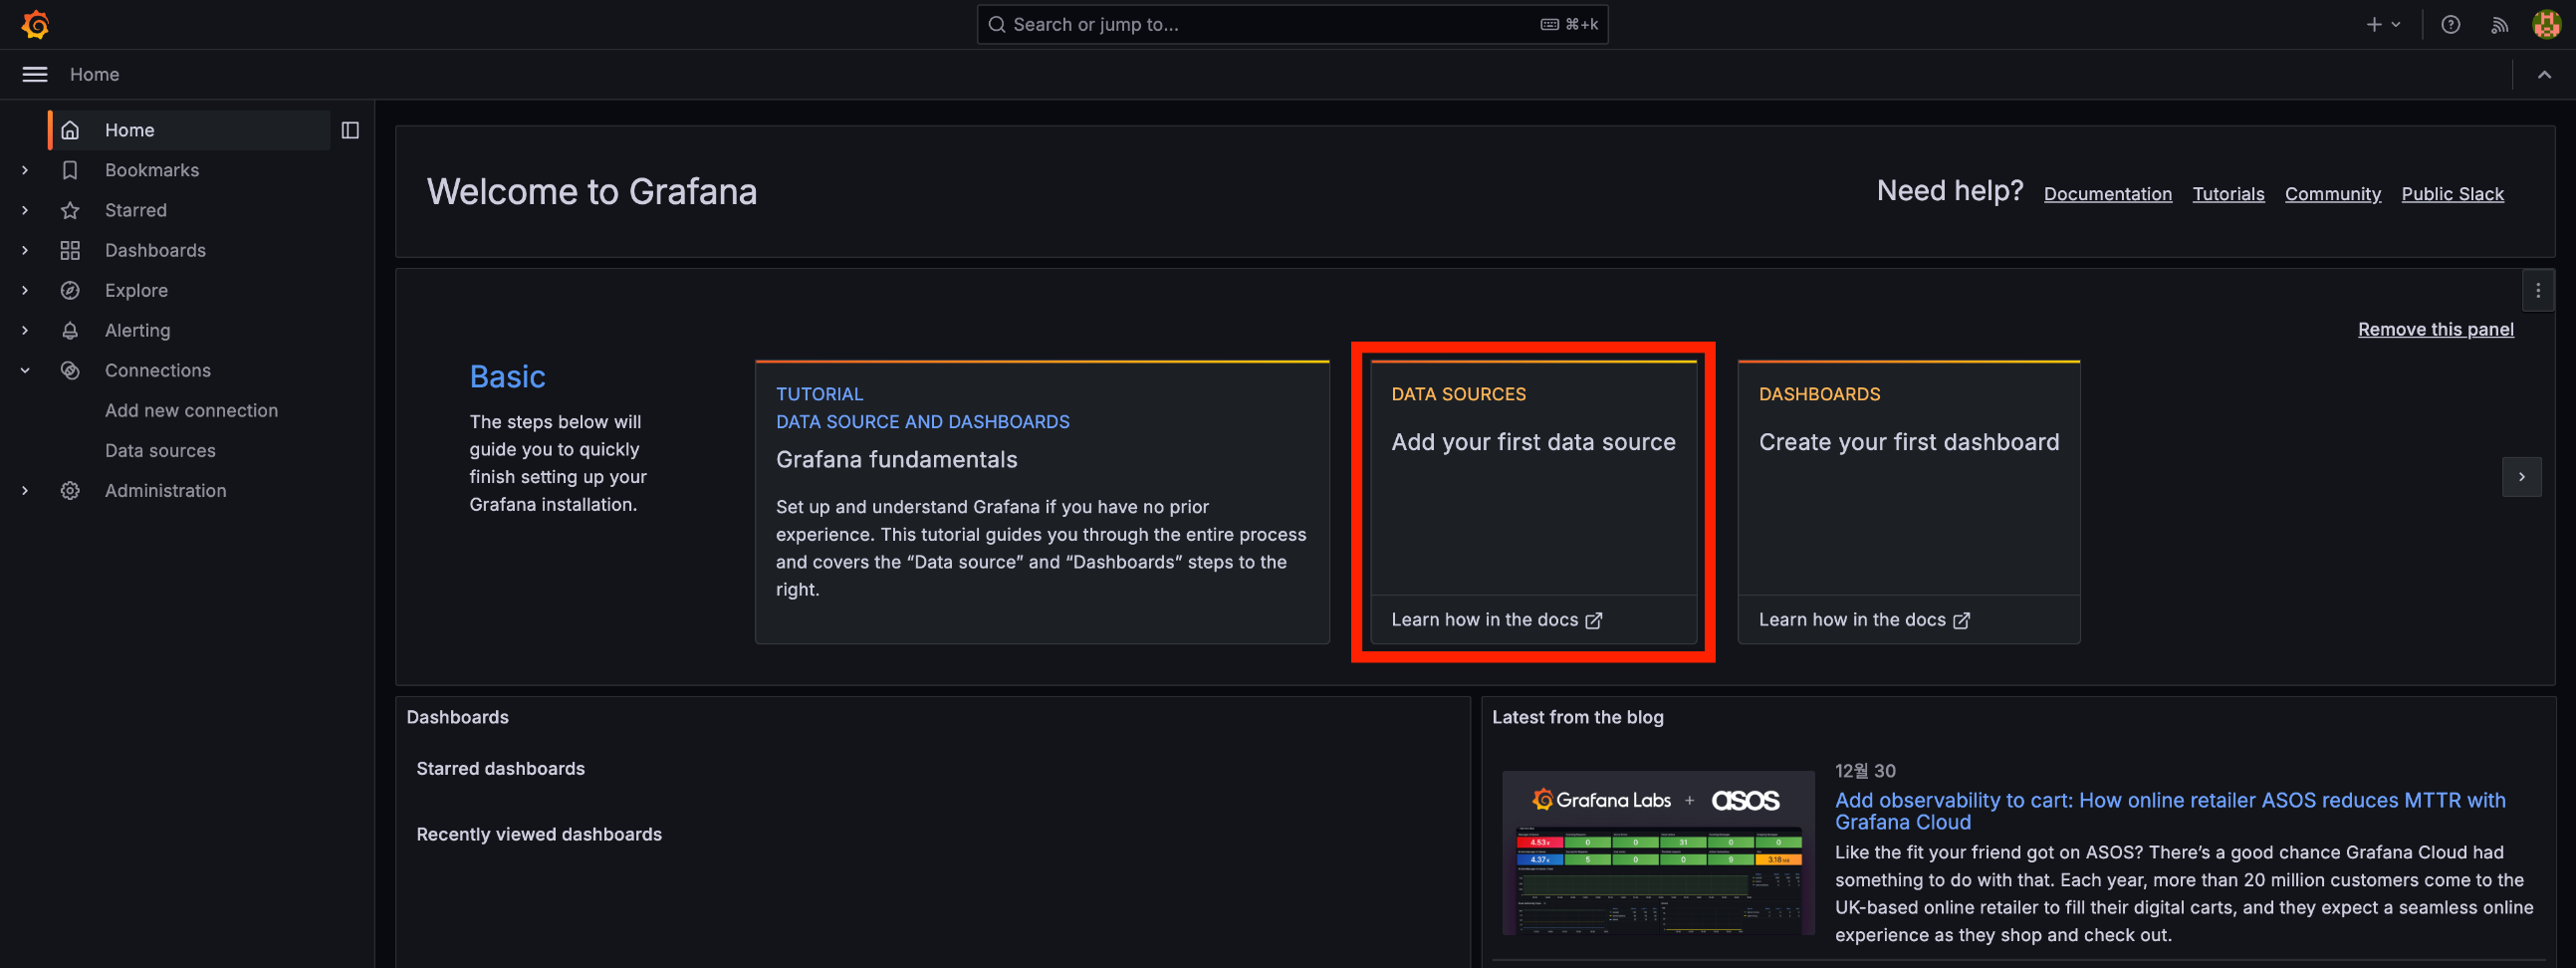Expand the Administration section chevron
2576x968 pixels.
[x=25, y=490]
